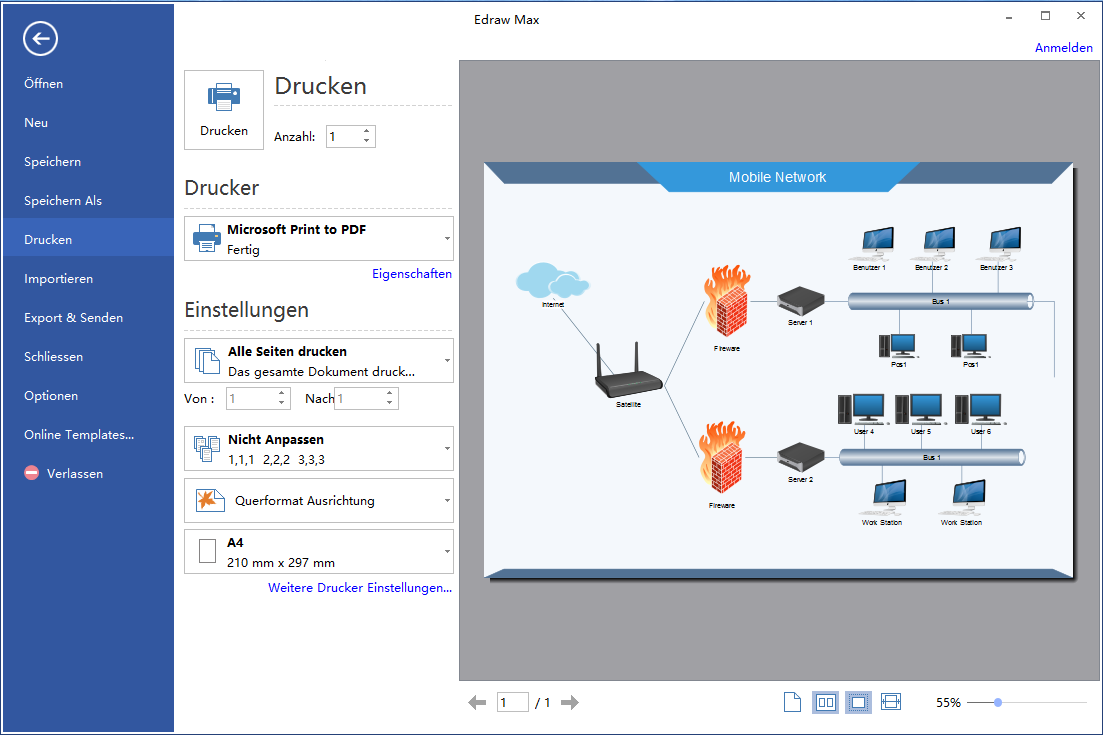Decrease the Nach page value
The height and width of the screenshot is (735, 1103).
click(x=390, y=404)
